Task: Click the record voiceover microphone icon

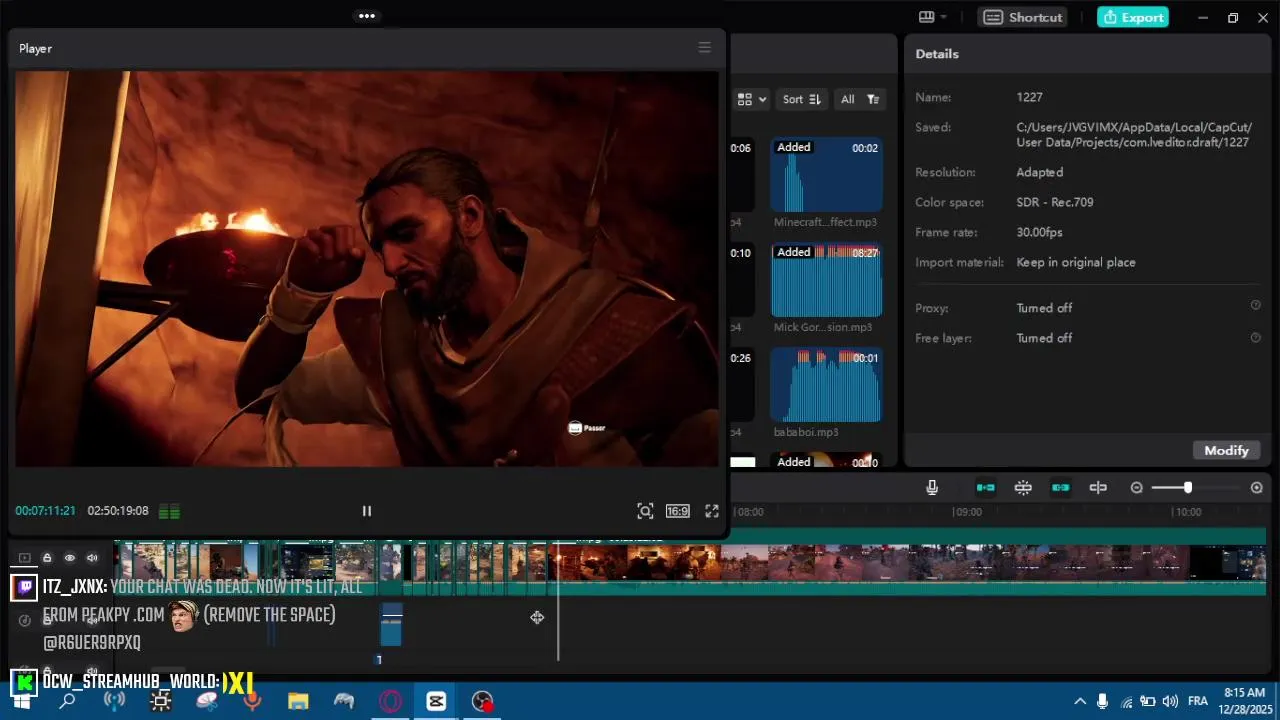Action: pos(932,487)
